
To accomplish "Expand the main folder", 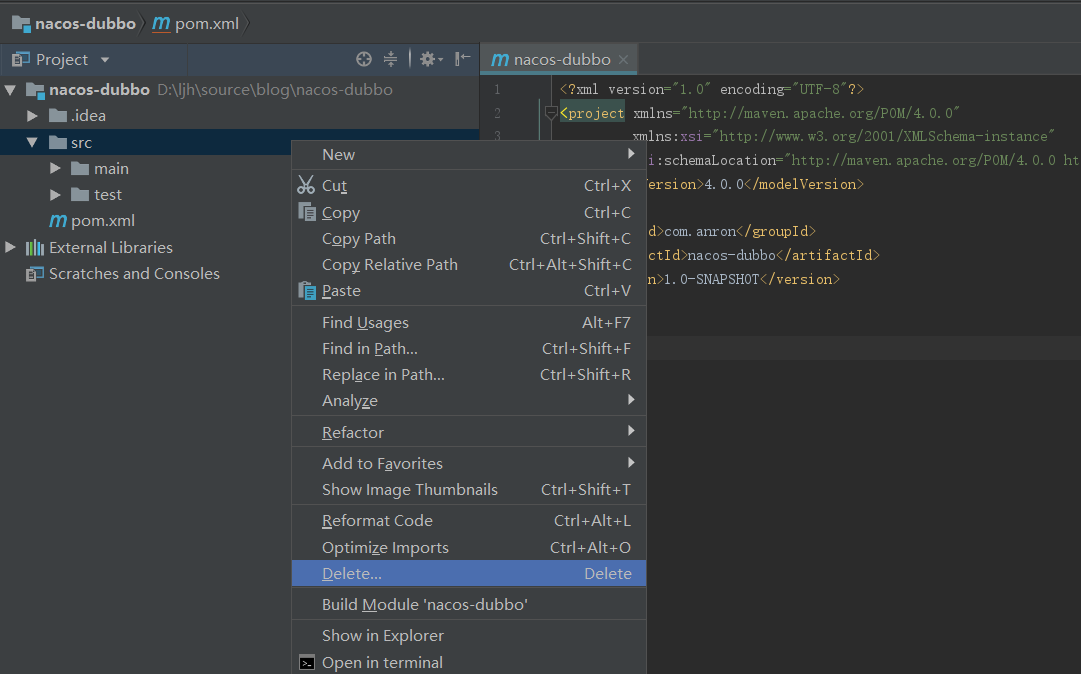I will tap(56, 169).
